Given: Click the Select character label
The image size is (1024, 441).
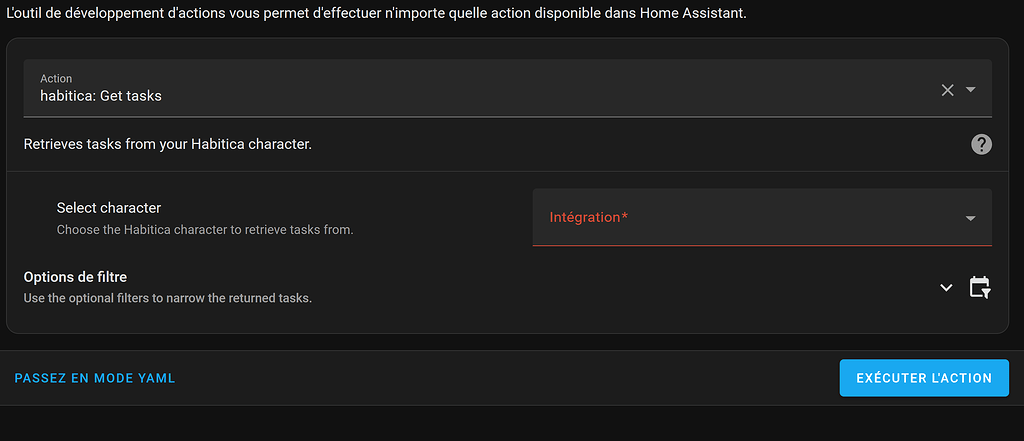Looking at the screenshot, I should (x=109, y=208).
